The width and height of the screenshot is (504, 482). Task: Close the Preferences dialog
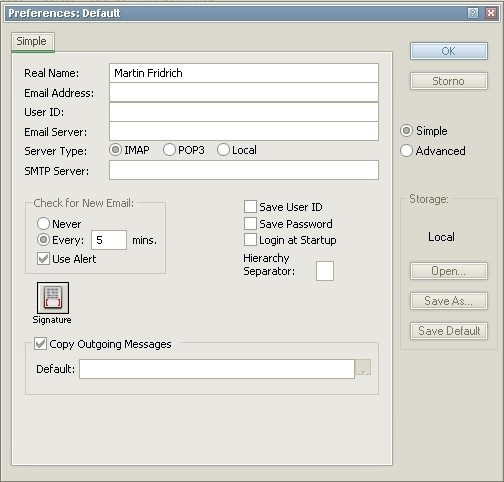[x=491, y=13]
